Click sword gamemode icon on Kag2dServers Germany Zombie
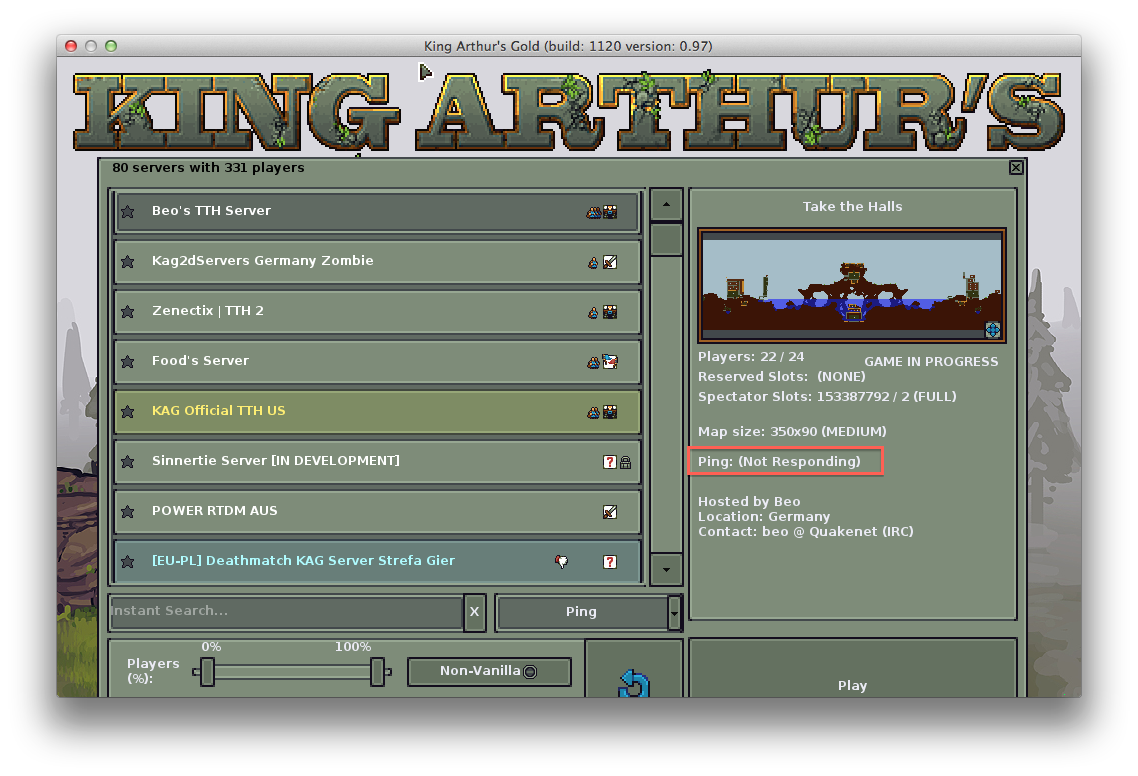This screenshot has height=776, width=1138. [610, 262]
